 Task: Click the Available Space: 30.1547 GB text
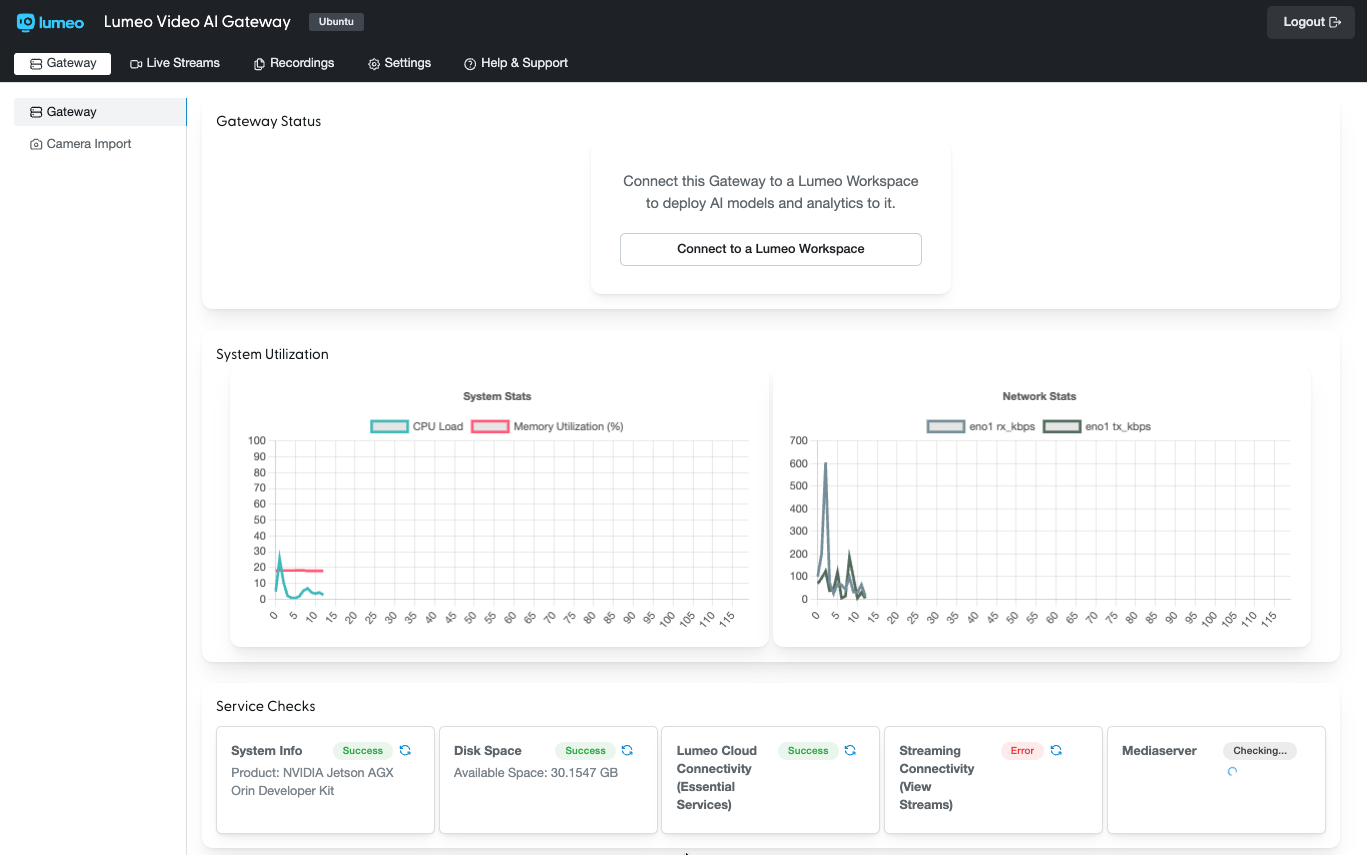click(536, 773)
